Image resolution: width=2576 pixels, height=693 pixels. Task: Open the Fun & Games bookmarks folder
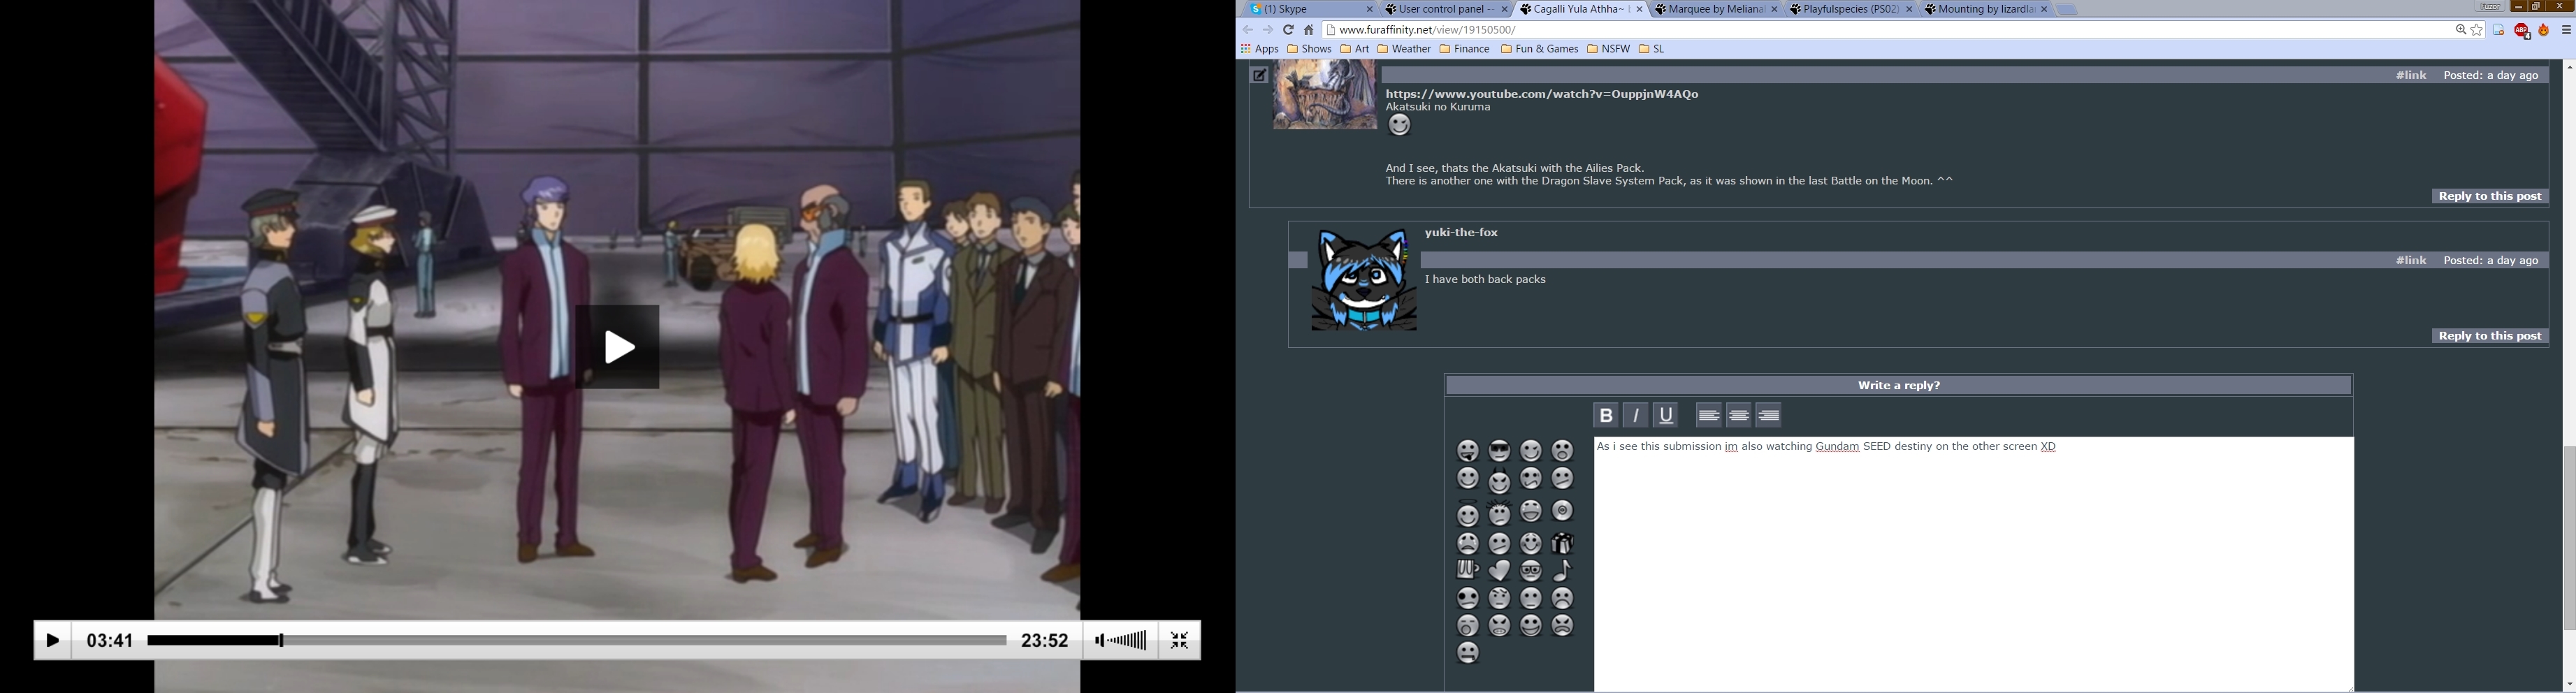(x=1540, y=49)
